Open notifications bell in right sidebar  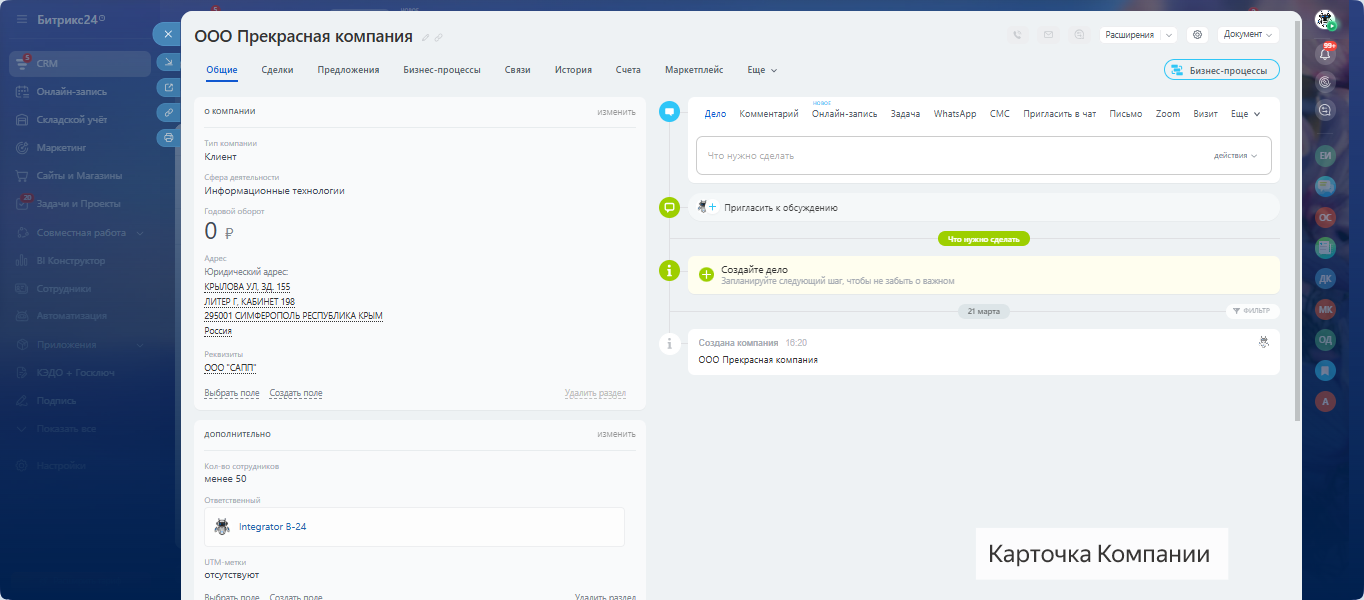coord(1326,54)
